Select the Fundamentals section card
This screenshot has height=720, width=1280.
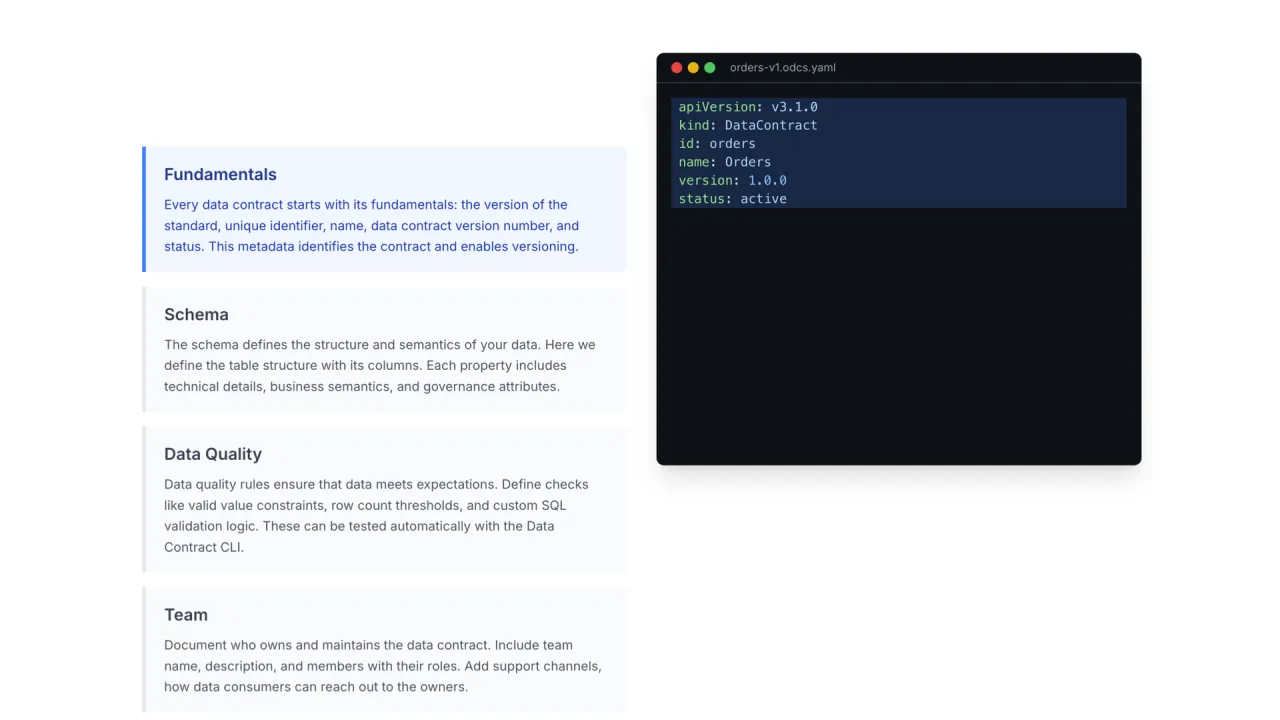pos(385,209)
